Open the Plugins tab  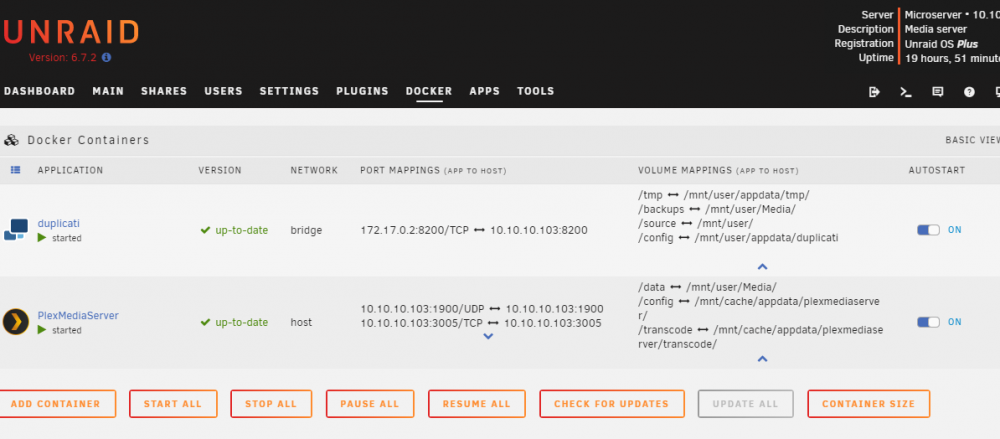(362, 91)
